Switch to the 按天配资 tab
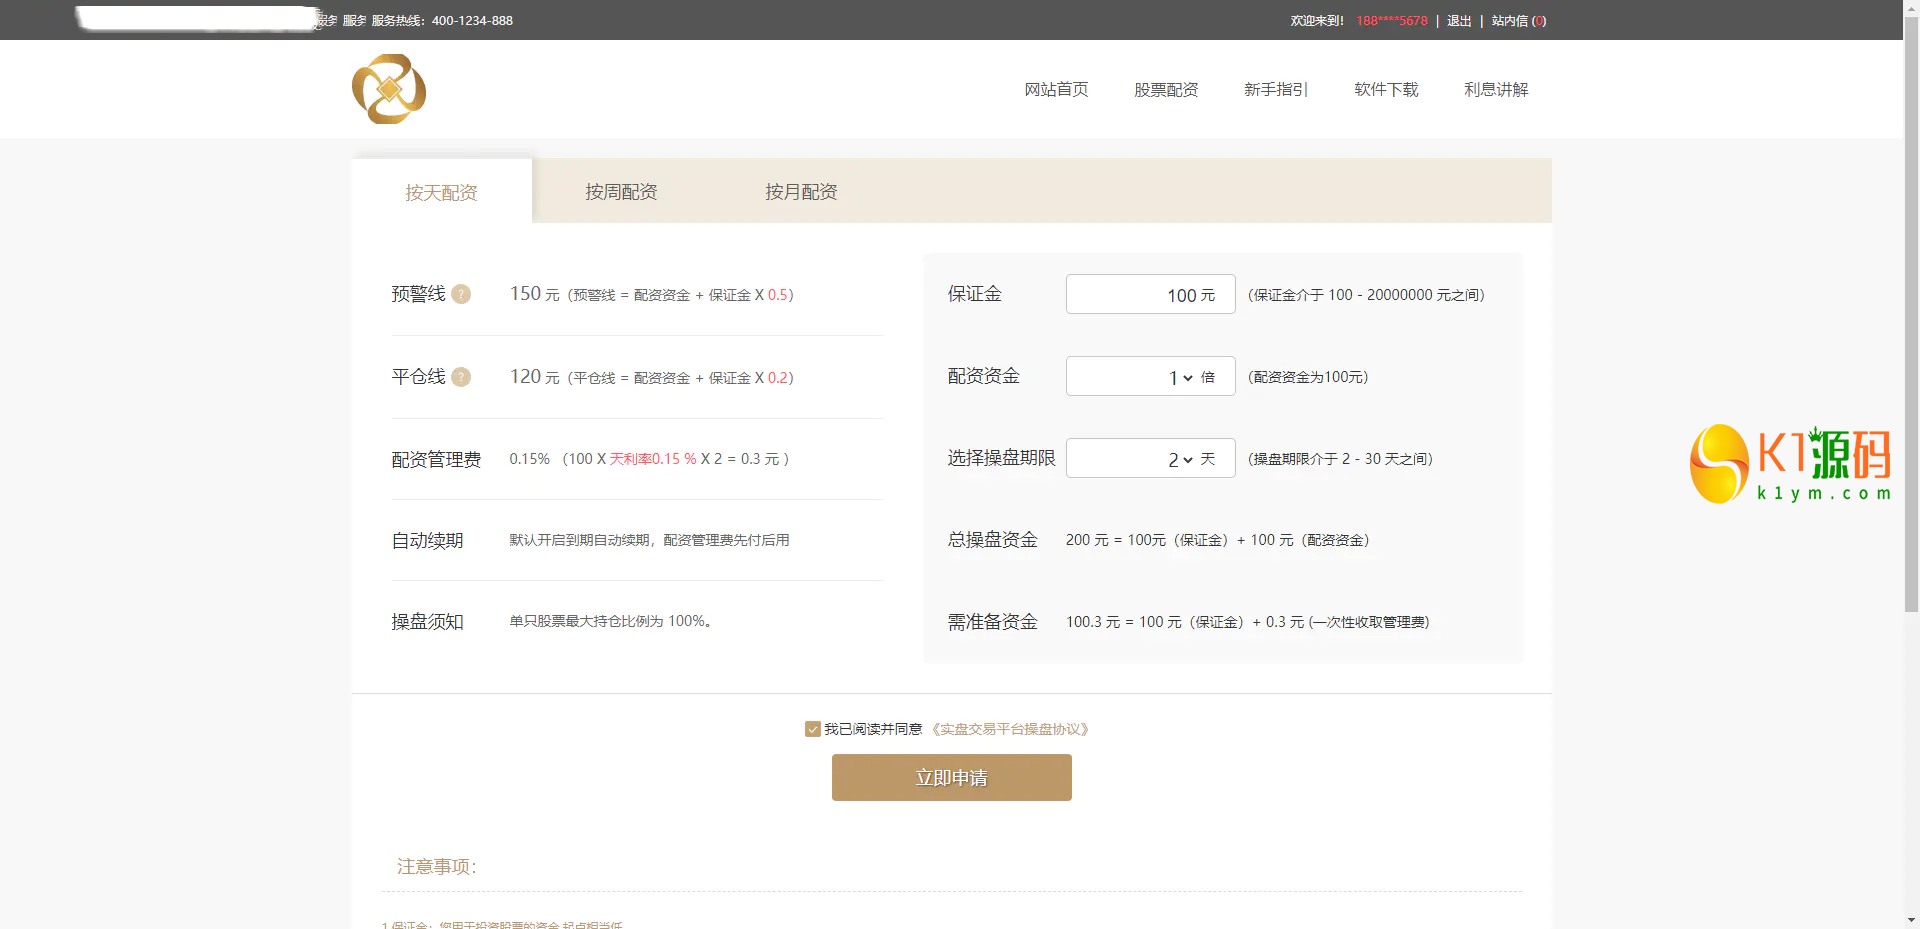The height and width of the screenshot is (929, 1920). pos(441,192)
